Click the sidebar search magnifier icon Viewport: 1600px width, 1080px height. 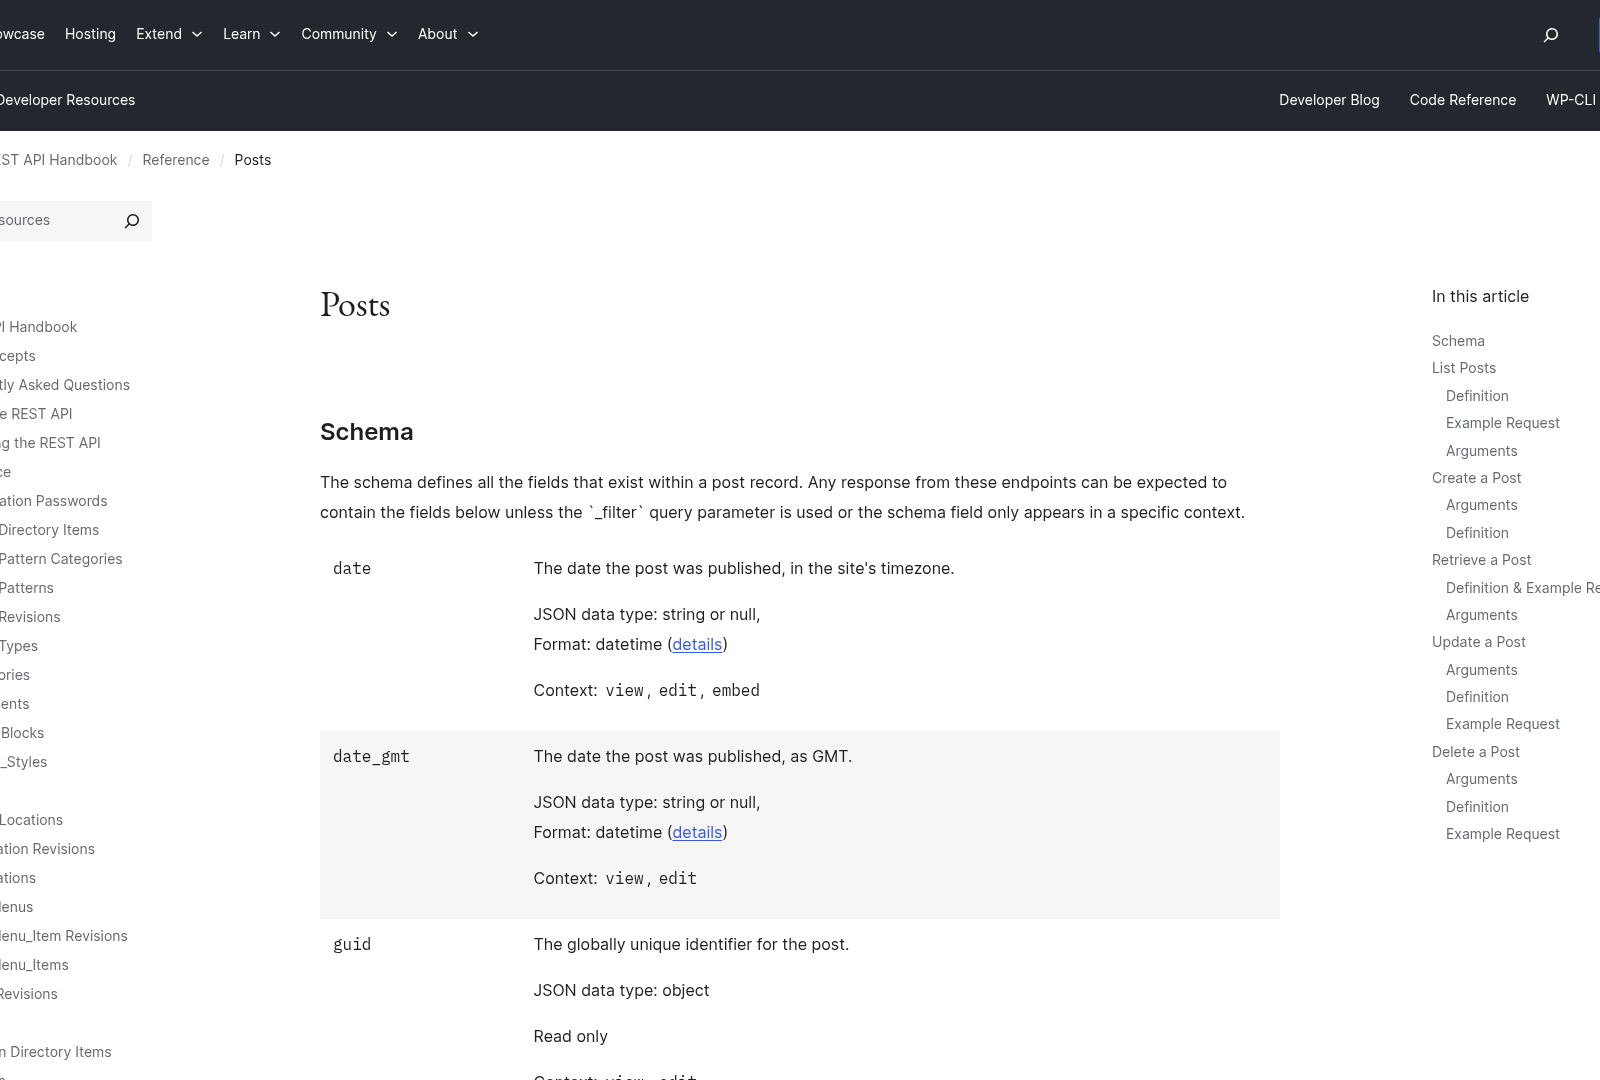[x=132, y=221]
